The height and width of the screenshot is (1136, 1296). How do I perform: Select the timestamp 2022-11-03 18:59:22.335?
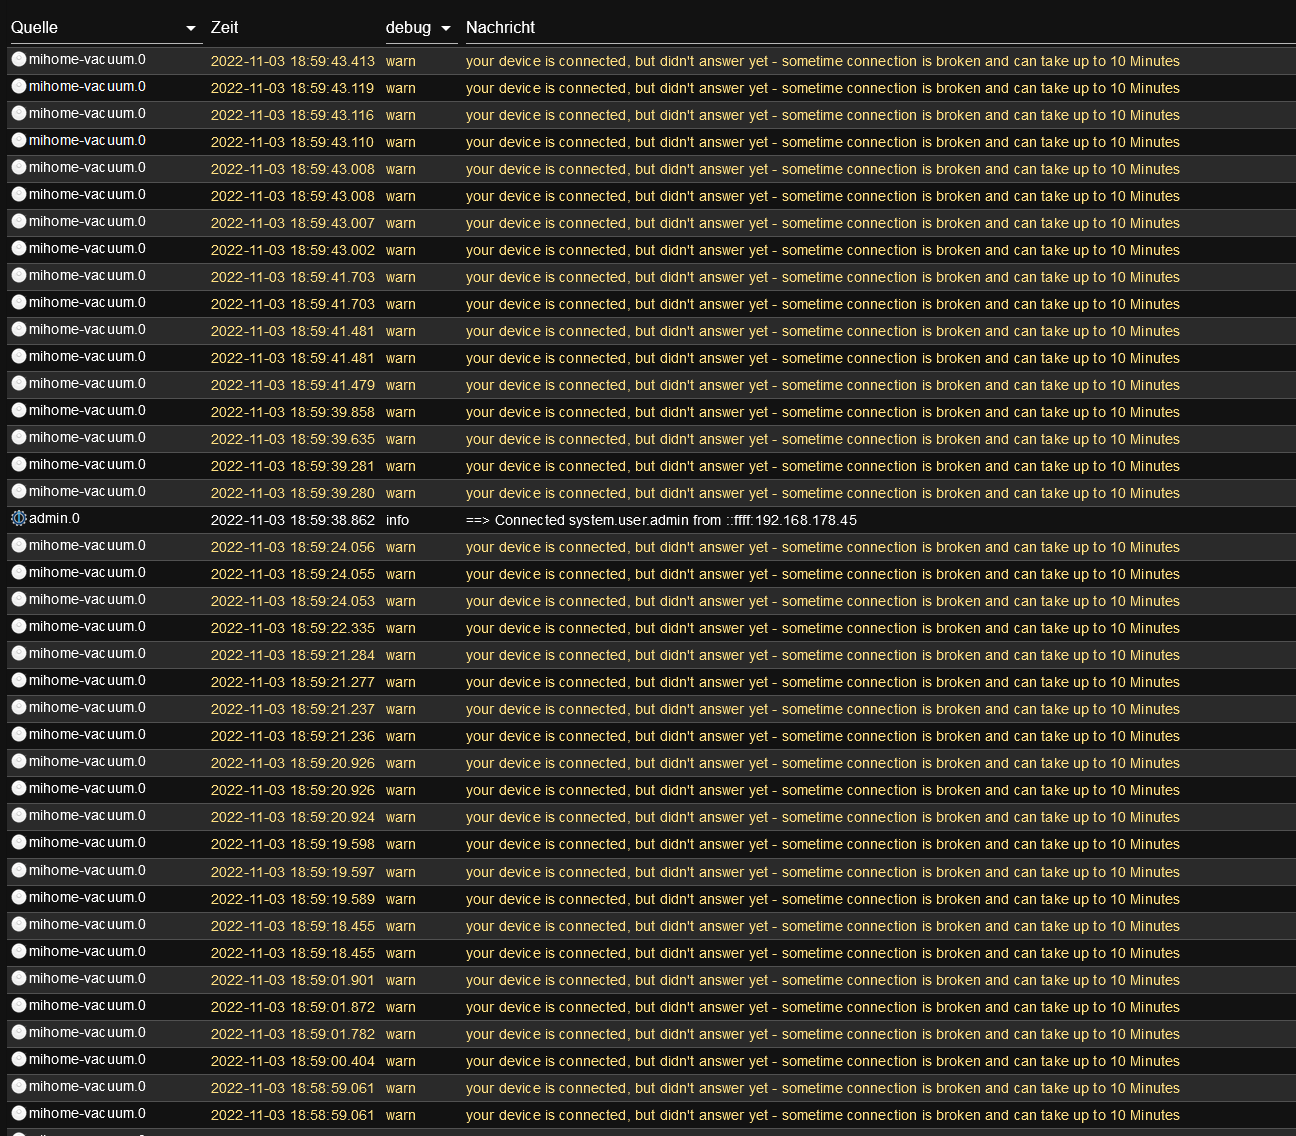click(x=293, y=628)
